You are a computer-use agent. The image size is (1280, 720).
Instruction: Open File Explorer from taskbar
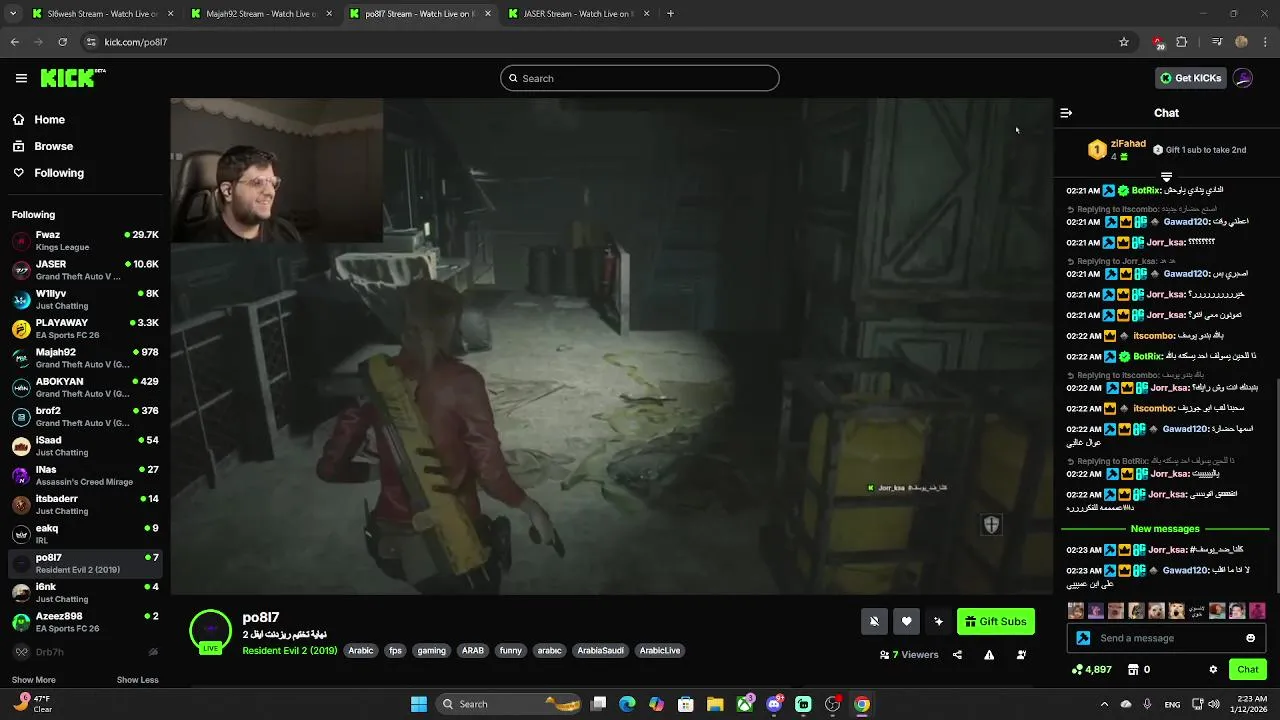pyautogui.click(x=715, y=704)
